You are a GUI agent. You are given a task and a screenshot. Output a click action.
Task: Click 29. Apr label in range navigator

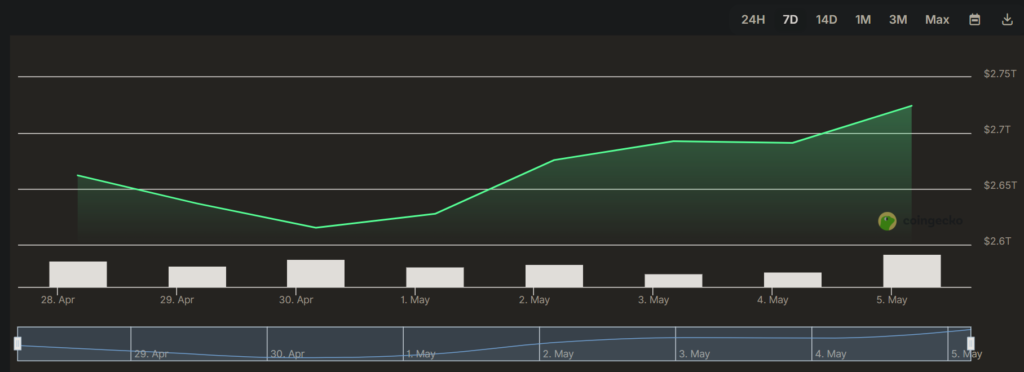tap(152, 354)
